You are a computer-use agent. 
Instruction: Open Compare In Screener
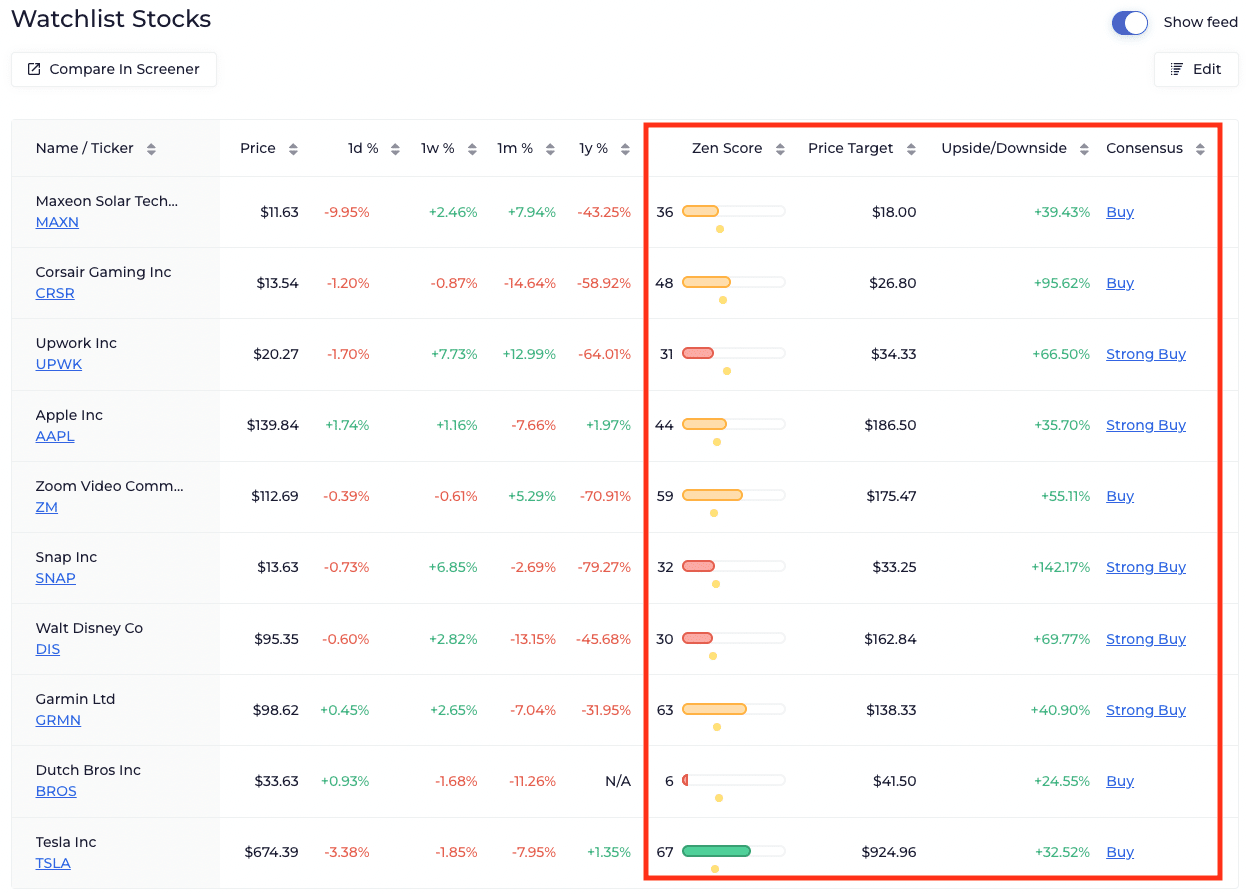coord(114,69)
